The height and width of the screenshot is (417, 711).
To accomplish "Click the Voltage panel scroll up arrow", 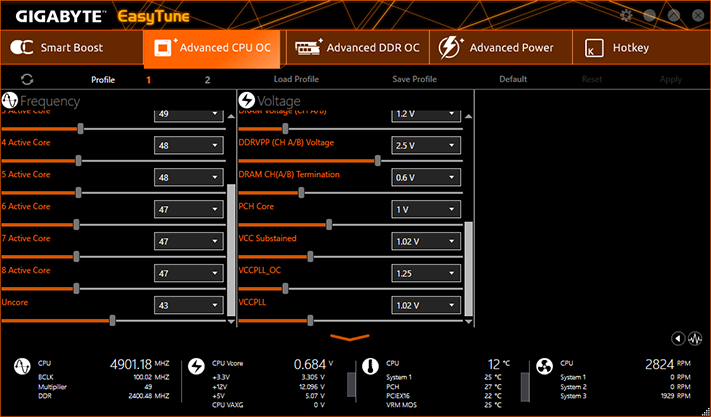I will click(x=468, y=116).
